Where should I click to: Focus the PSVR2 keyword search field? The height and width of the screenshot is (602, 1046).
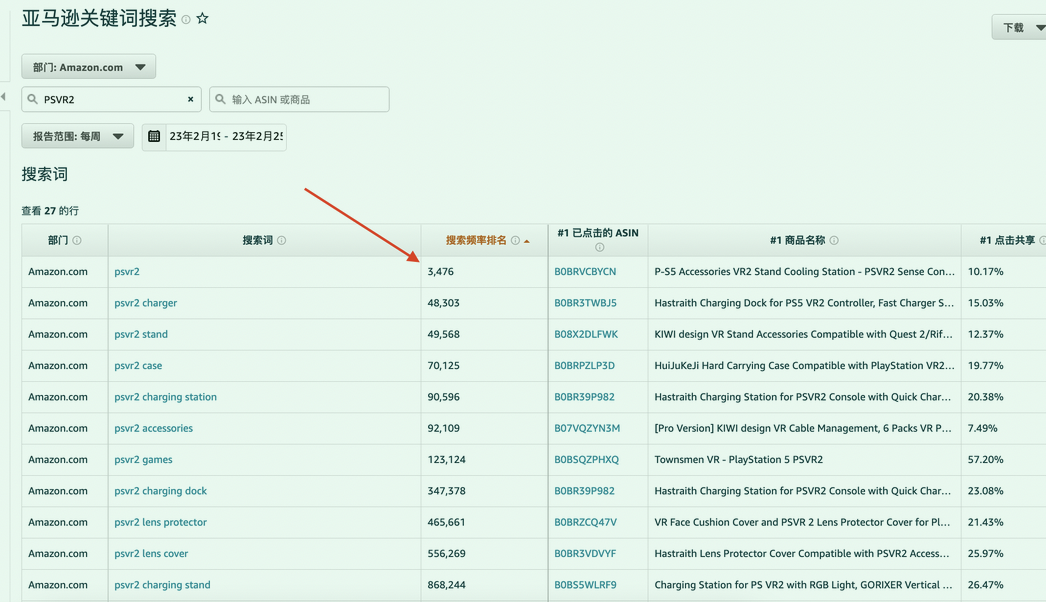111,99
